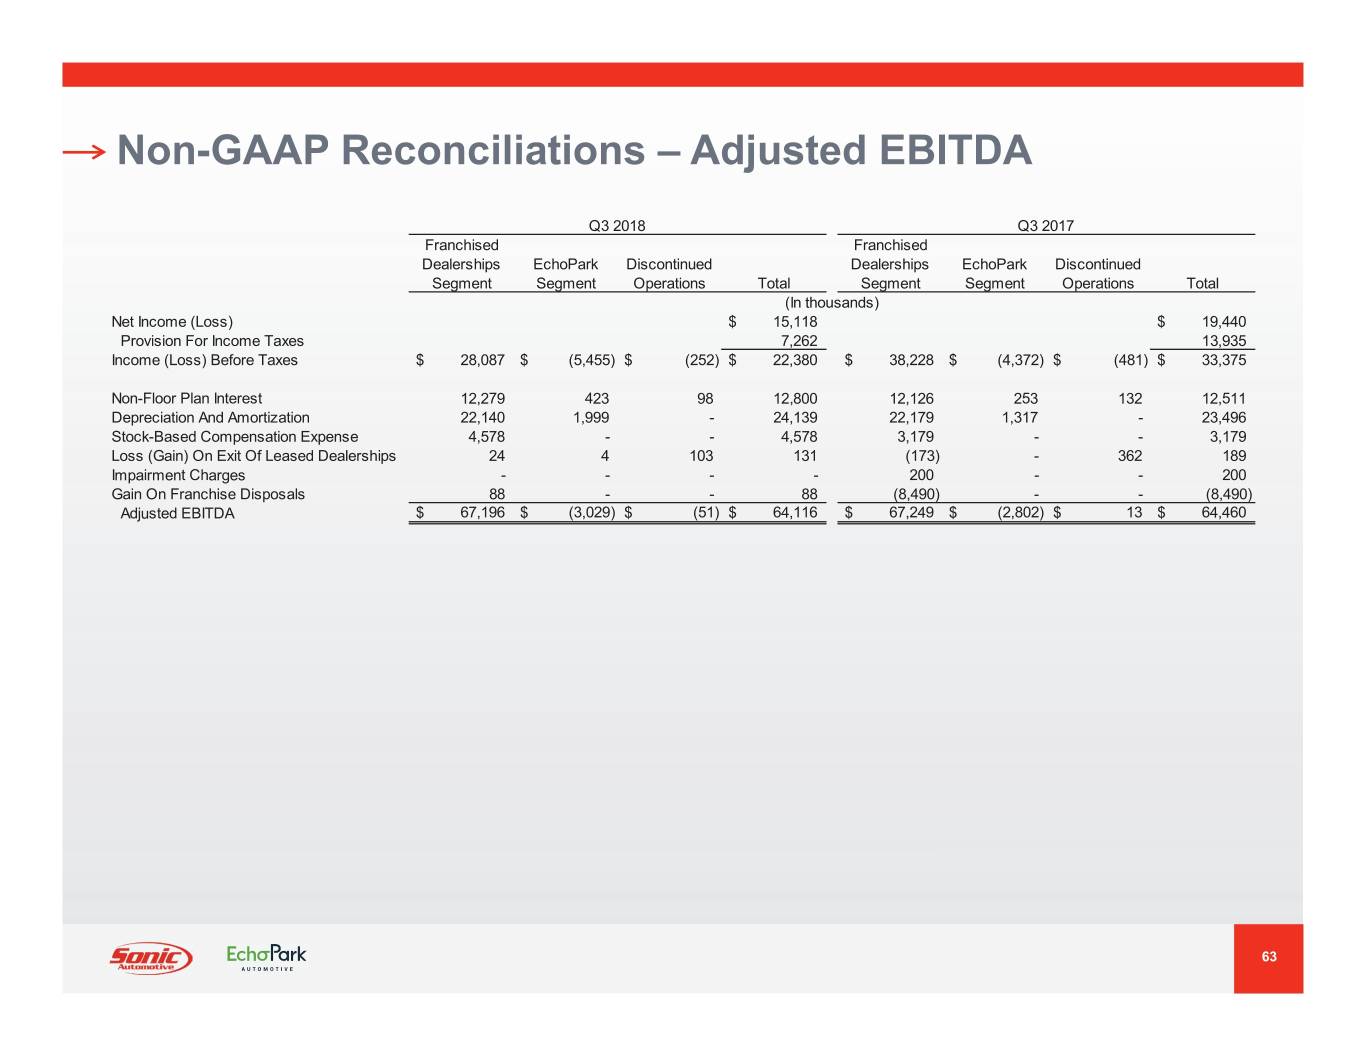
Task: Select the Net Income (Loss) row label
Action: [172, 322]
